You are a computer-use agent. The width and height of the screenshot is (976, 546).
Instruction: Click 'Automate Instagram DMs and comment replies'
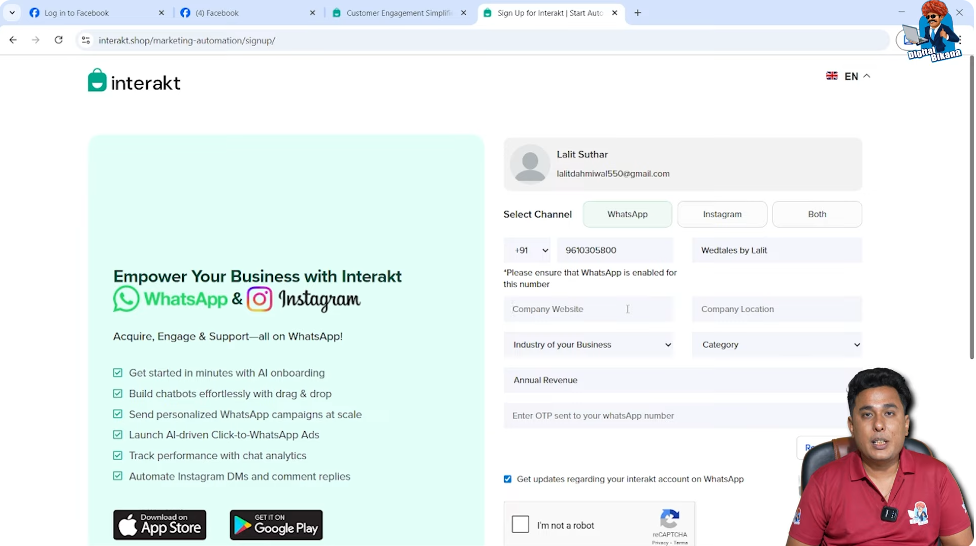(x=240, y=476)
